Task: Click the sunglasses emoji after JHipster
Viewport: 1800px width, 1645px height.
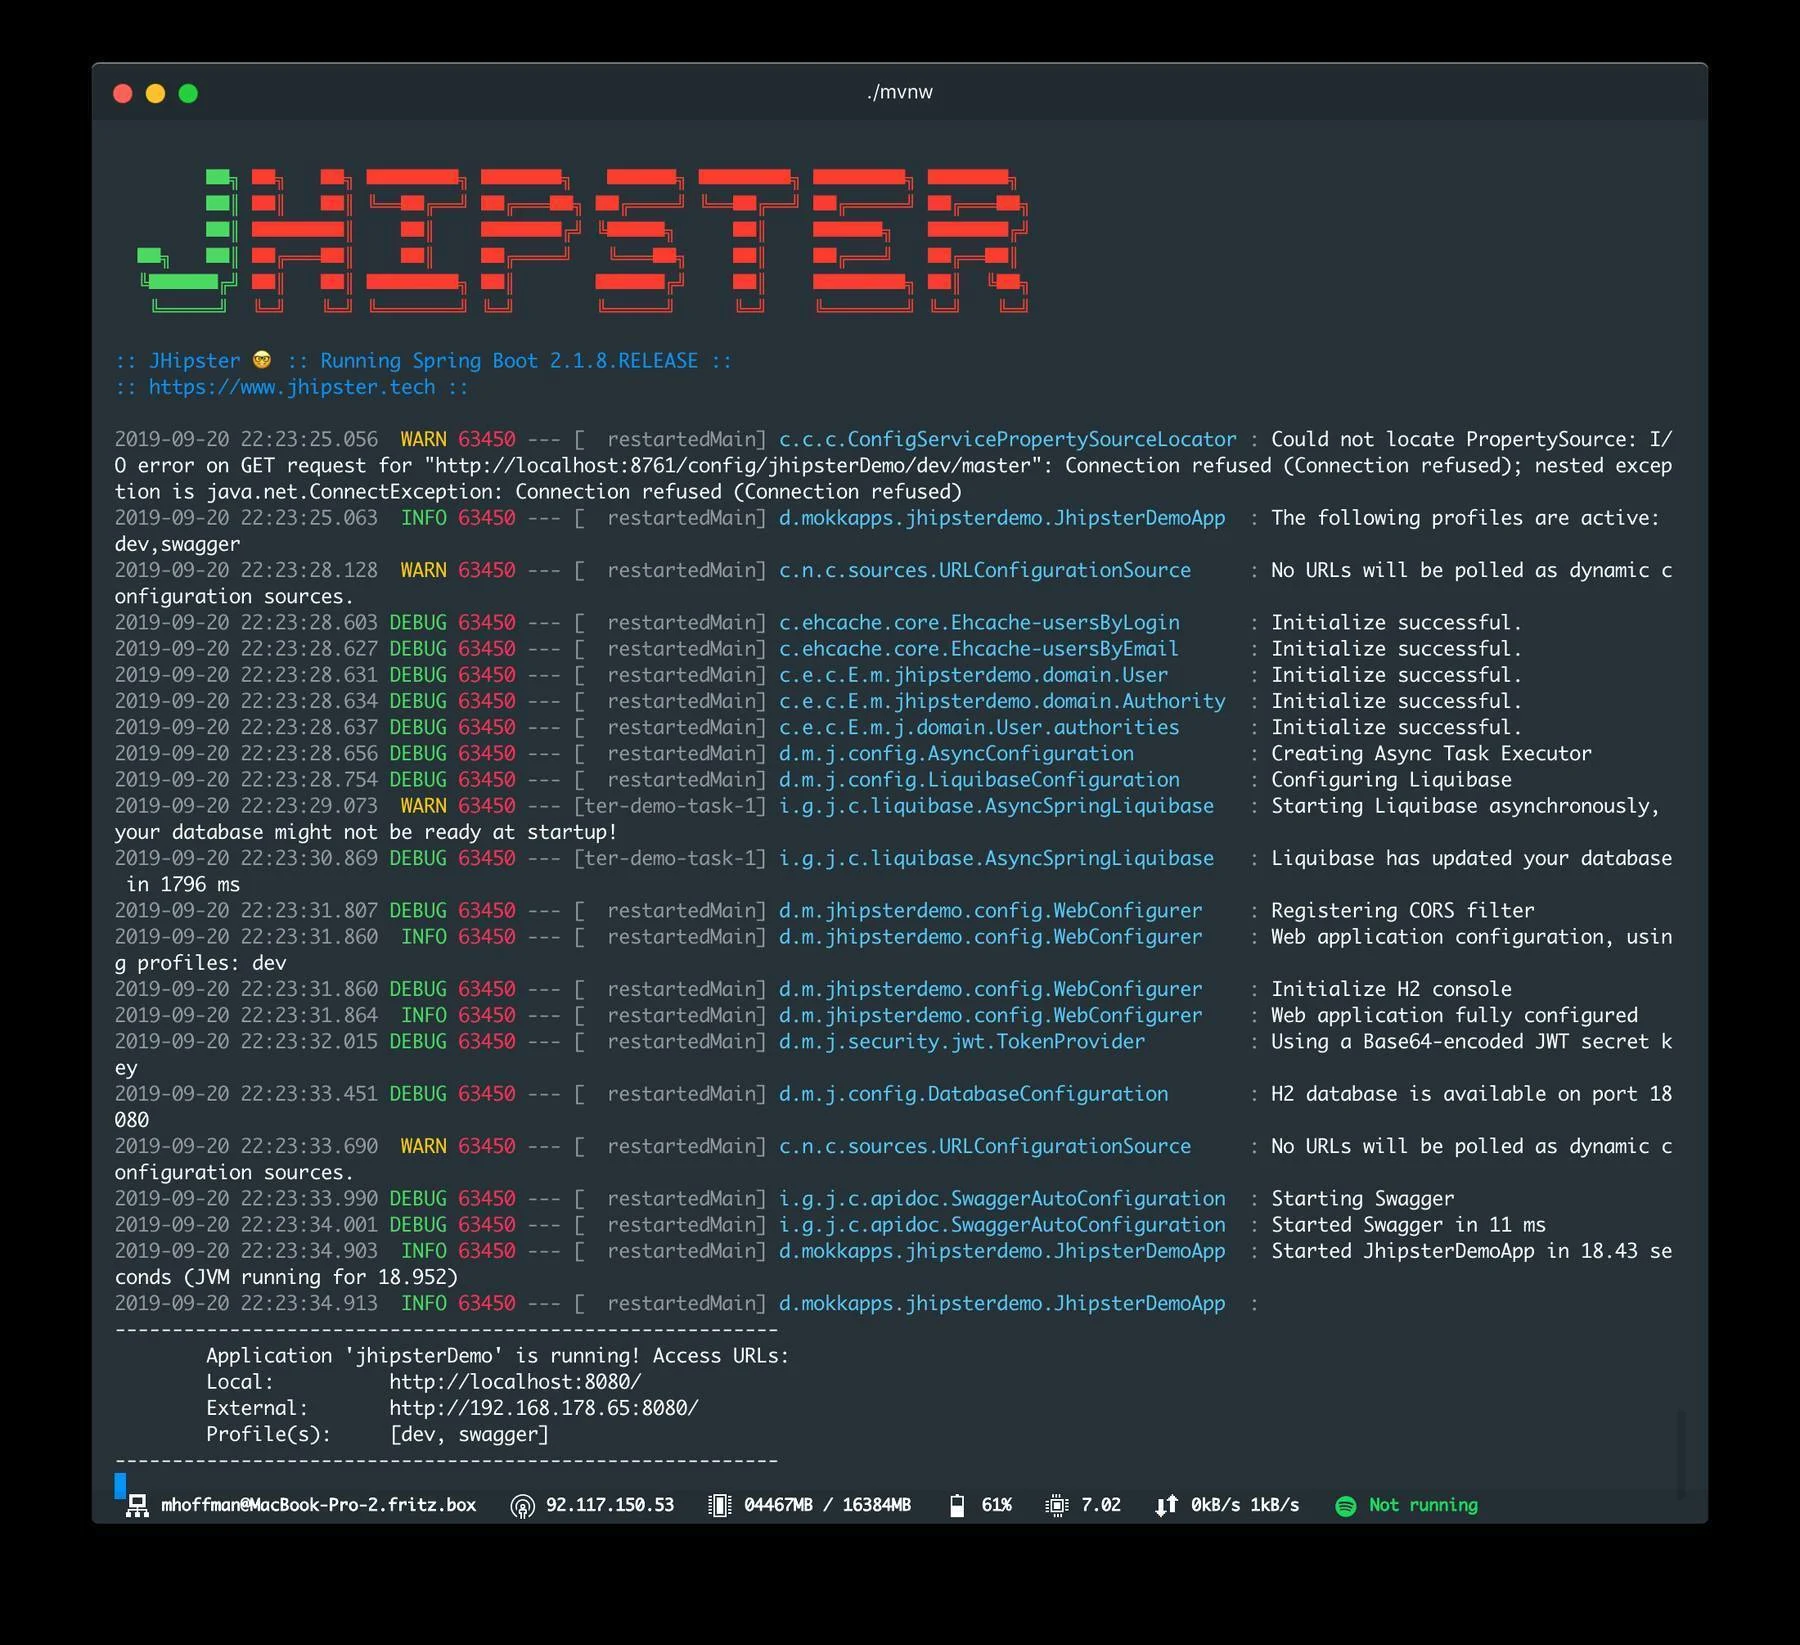Action: tap(263, 360)
